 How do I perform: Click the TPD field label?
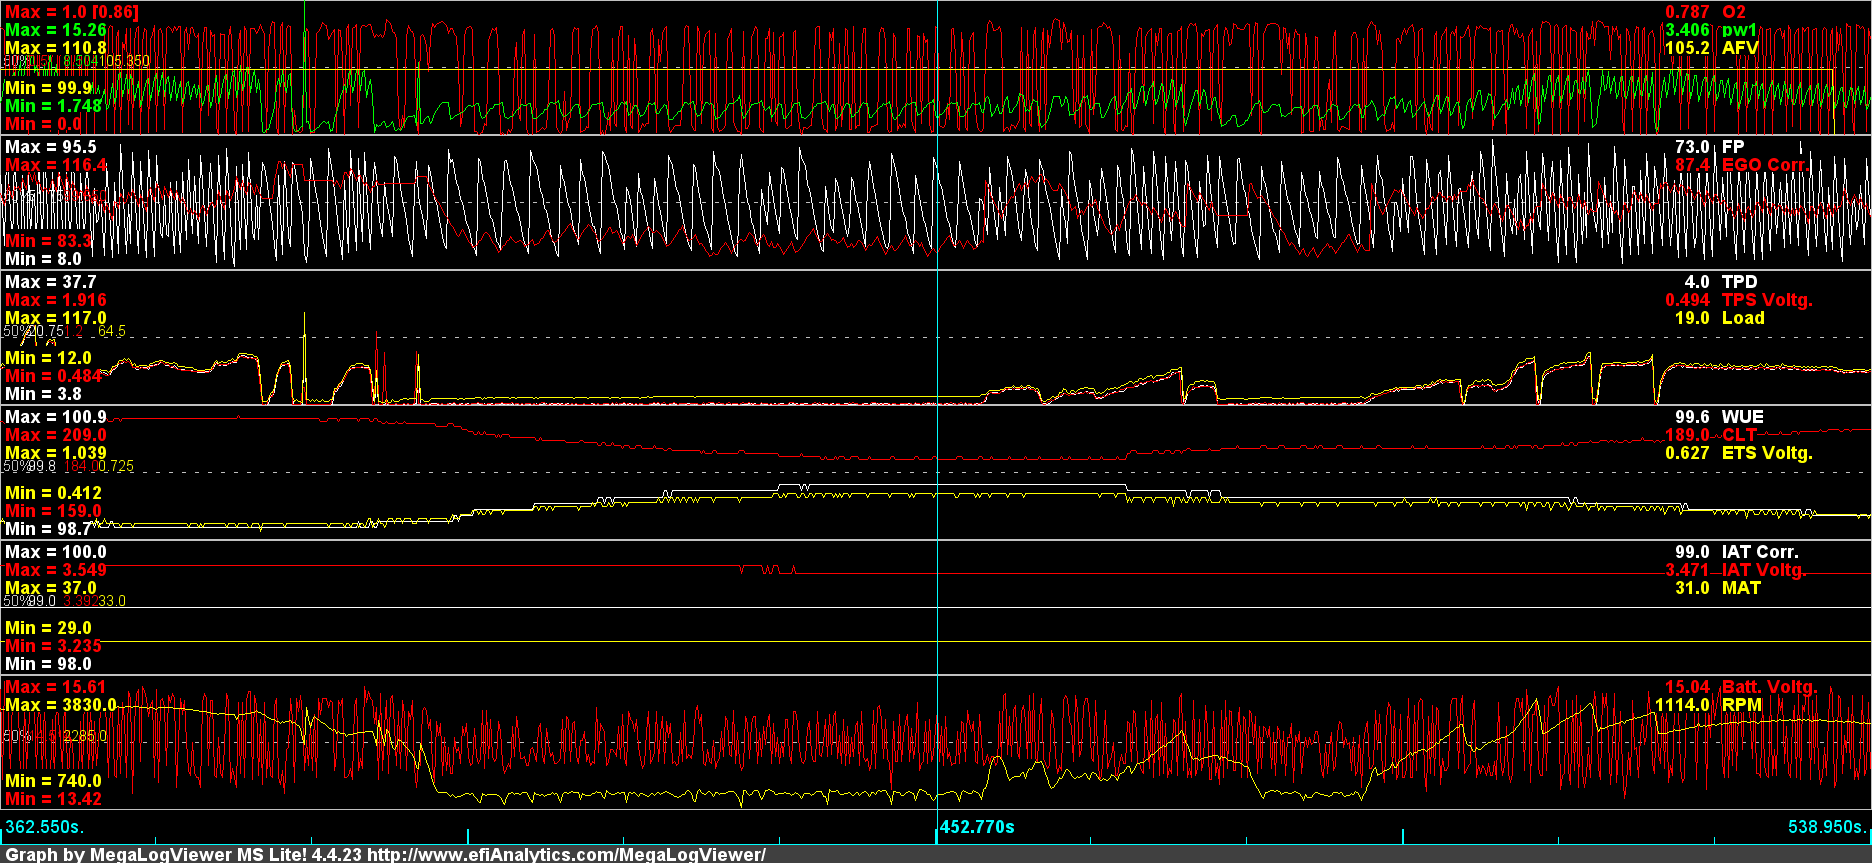tap(1739, 282)
